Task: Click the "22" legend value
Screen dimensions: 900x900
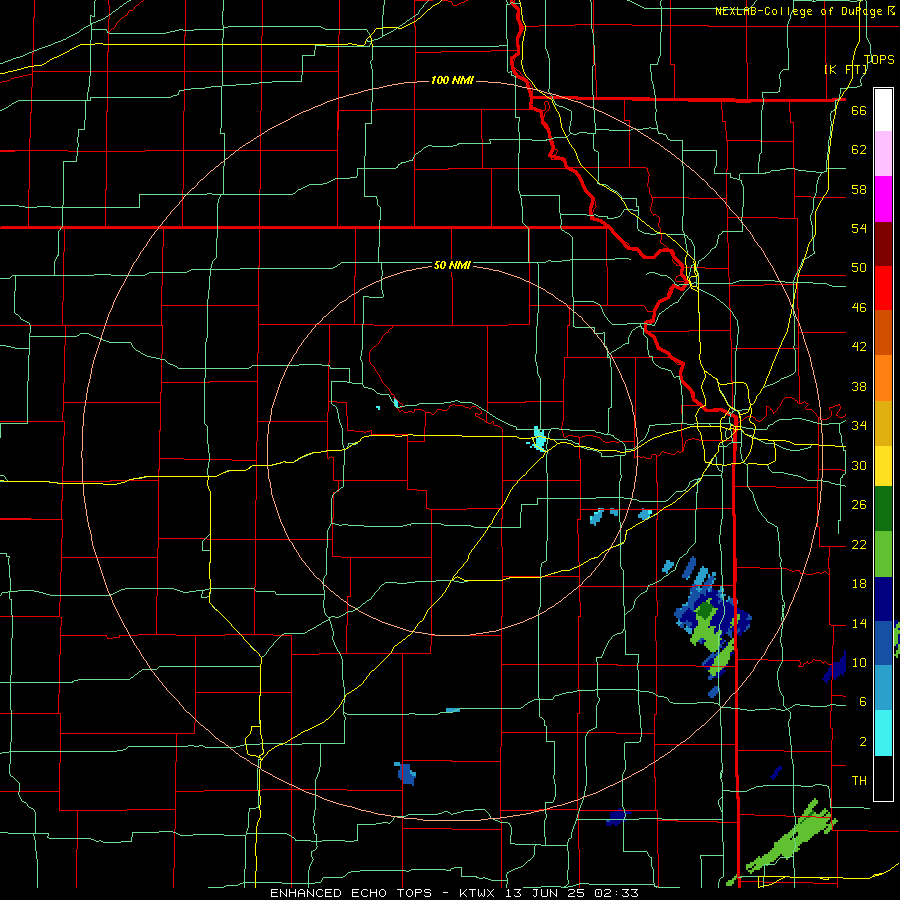Action: click(x=859, y=544)
